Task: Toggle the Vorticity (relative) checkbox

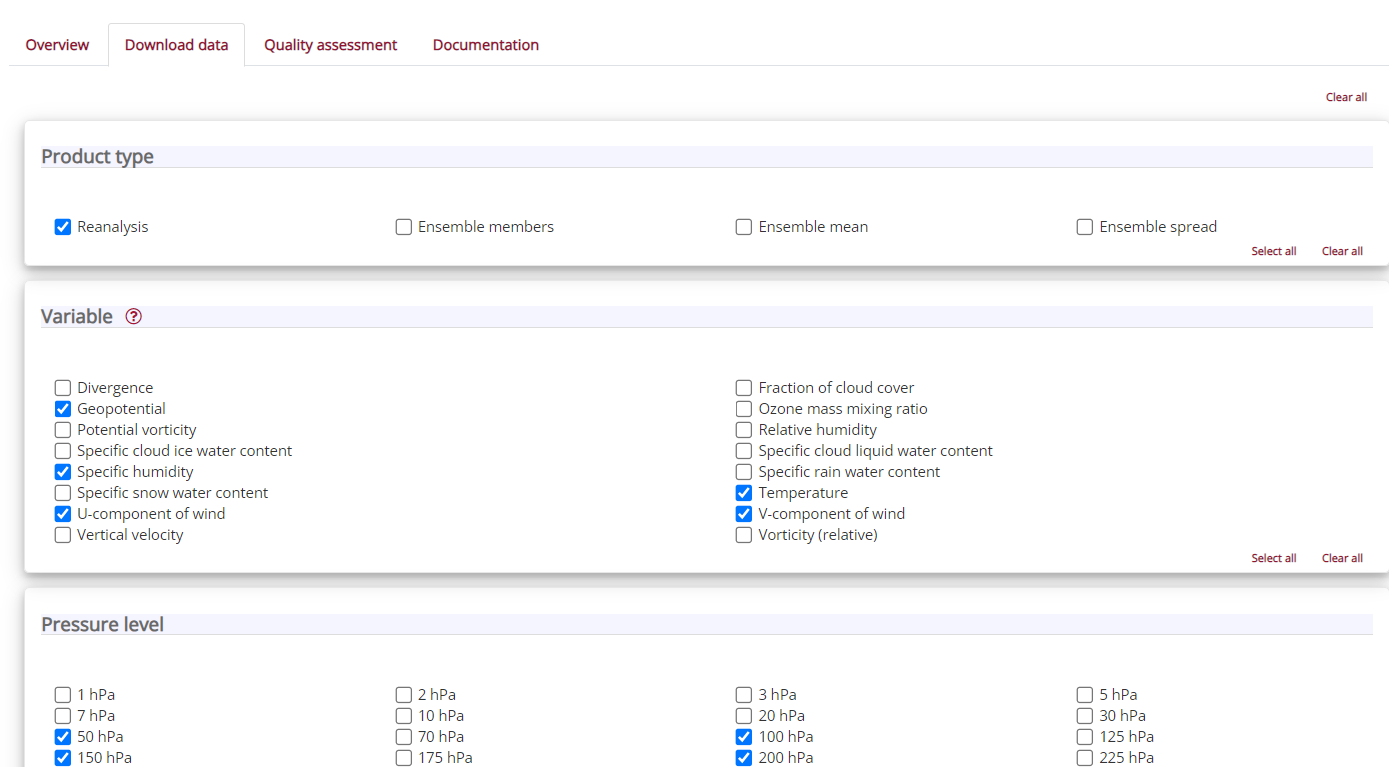Action: [x=744, y=535]
